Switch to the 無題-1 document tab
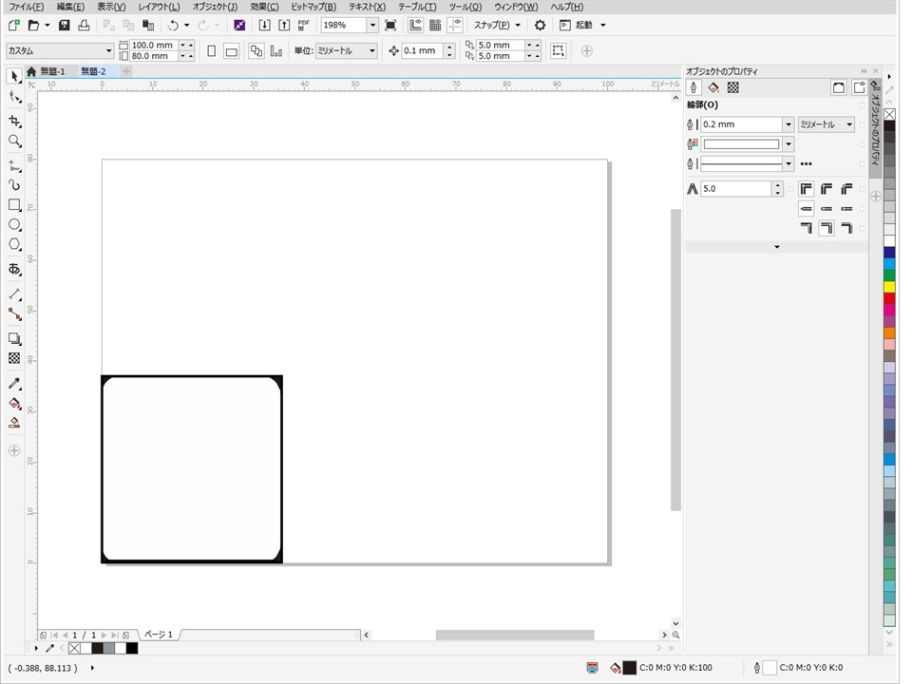 point(52,72)
